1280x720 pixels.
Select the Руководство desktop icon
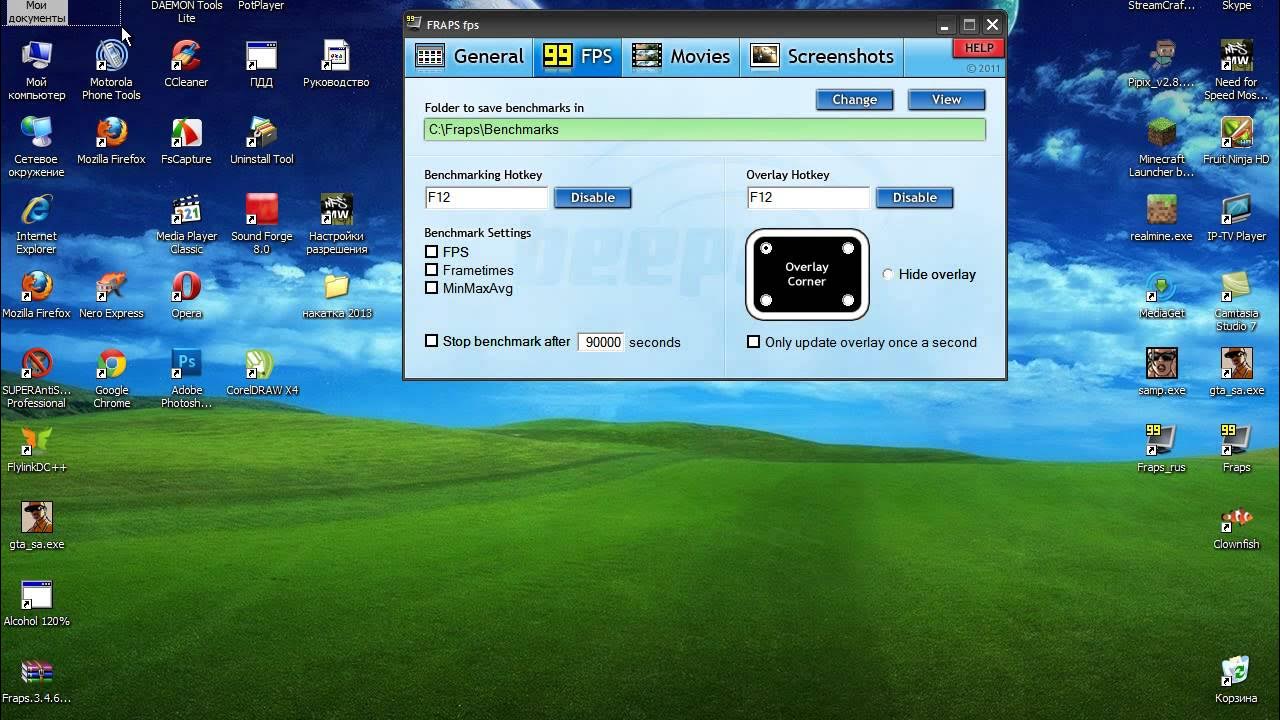[x=336, y=65]
